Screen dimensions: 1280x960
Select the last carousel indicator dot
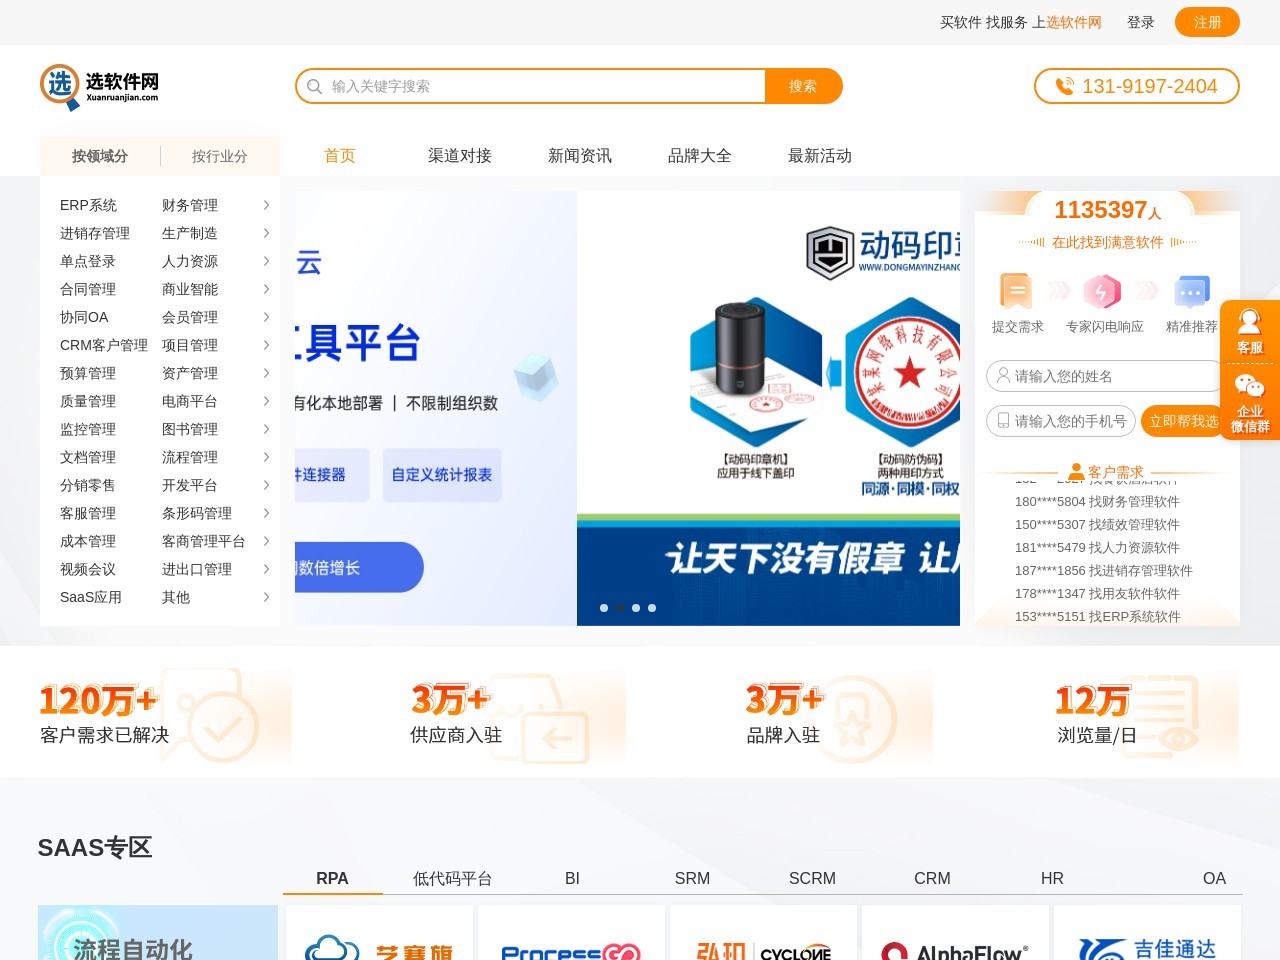(652, 608)
